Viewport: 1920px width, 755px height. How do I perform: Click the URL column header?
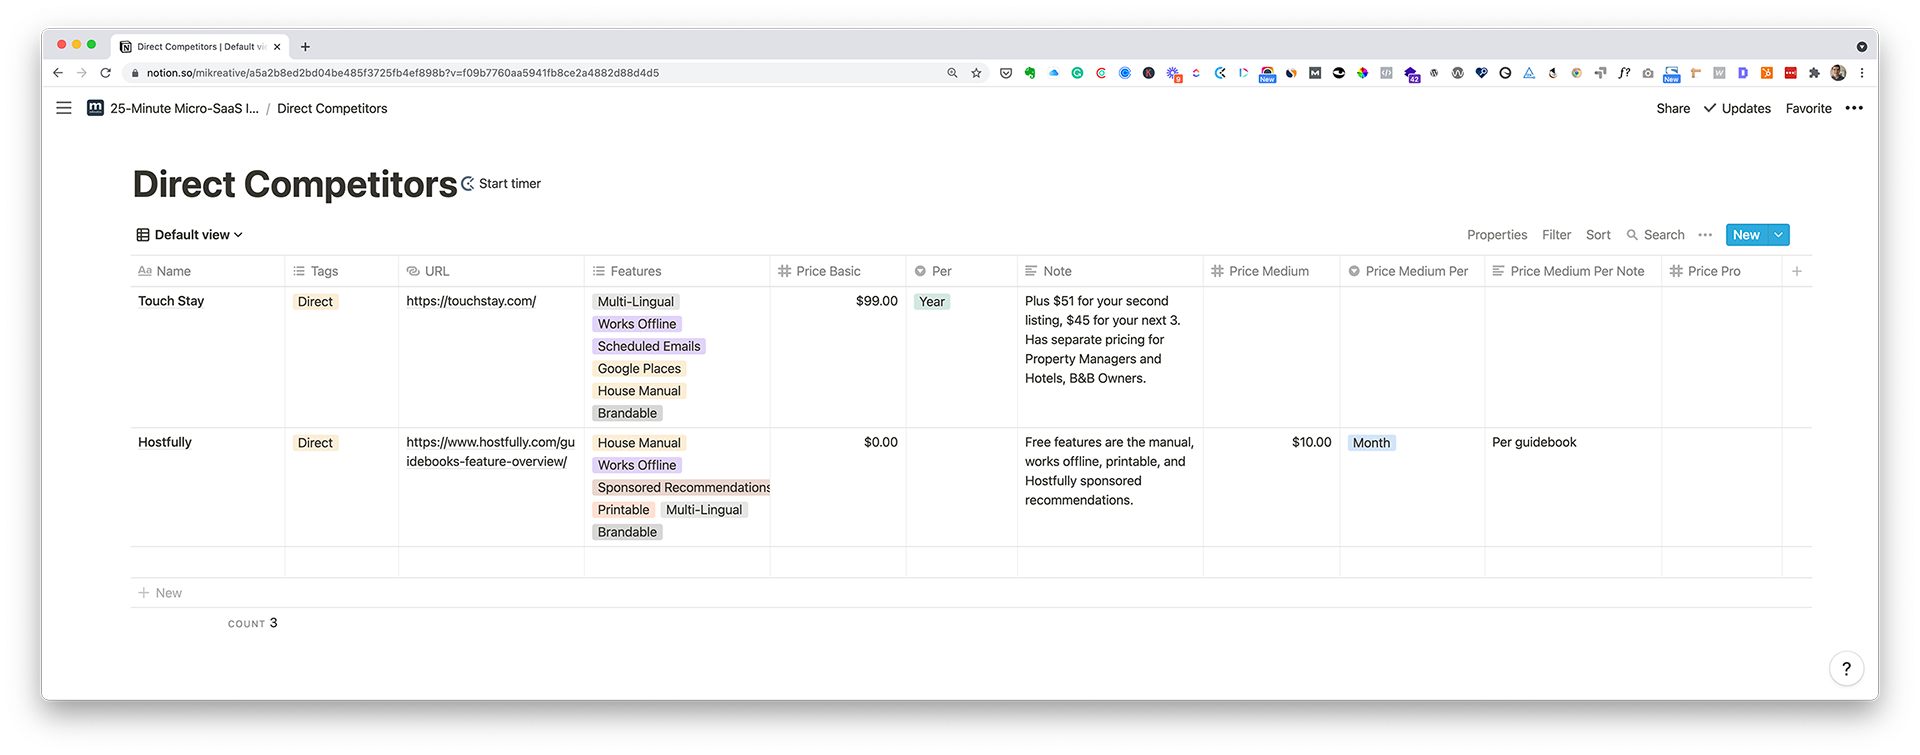pyautogui.click(x=491, y=271)
